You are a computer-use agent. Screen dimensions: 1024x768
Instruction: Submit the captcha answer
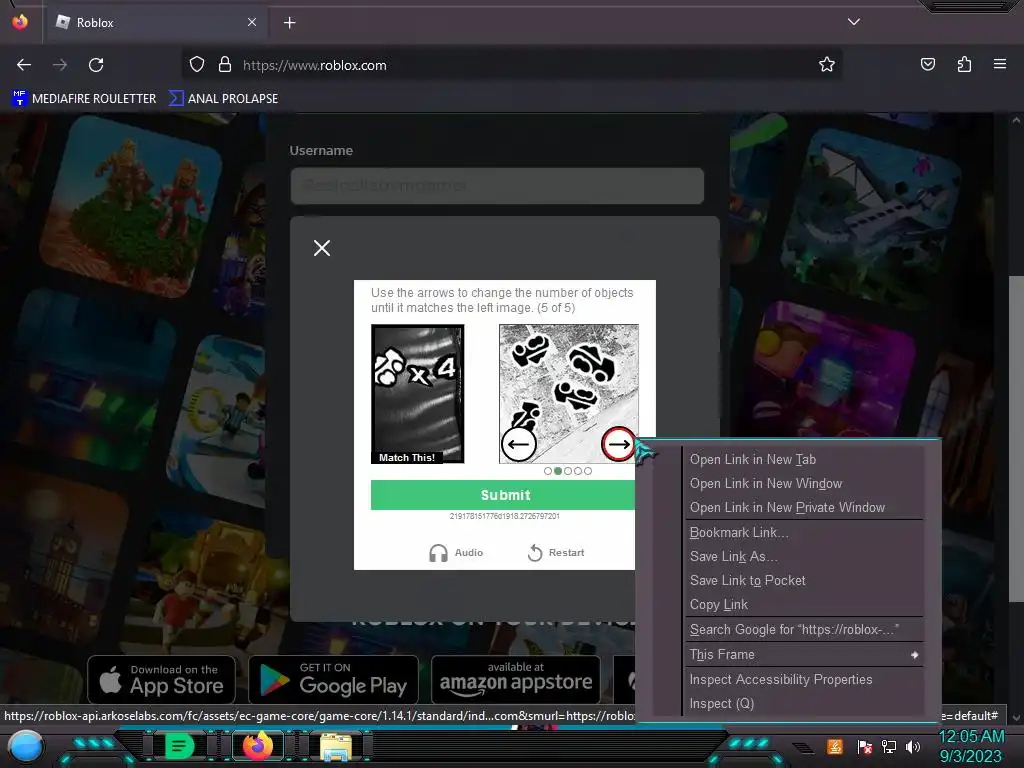tap(505, 495)
